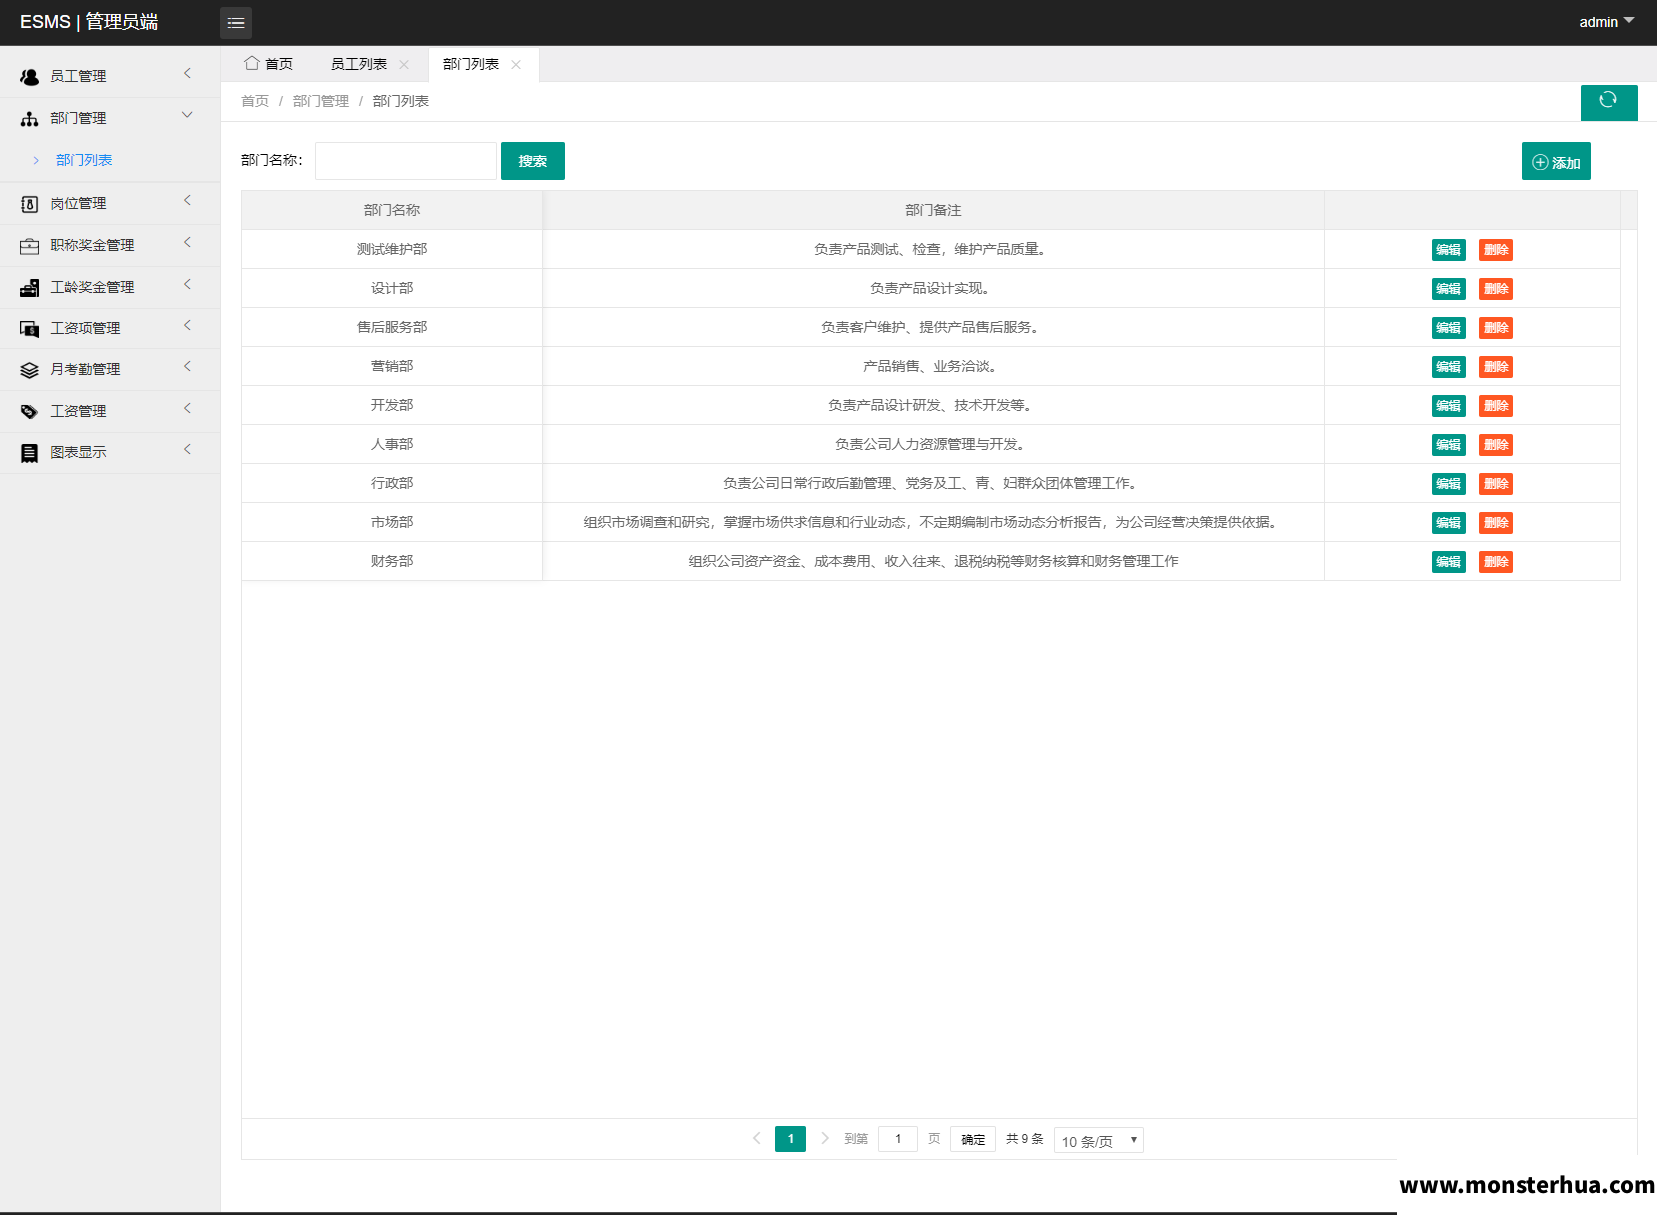Click the 确定 pagination confirm button
The height and width of the screenshot is (1215, 1657).
973,1139
